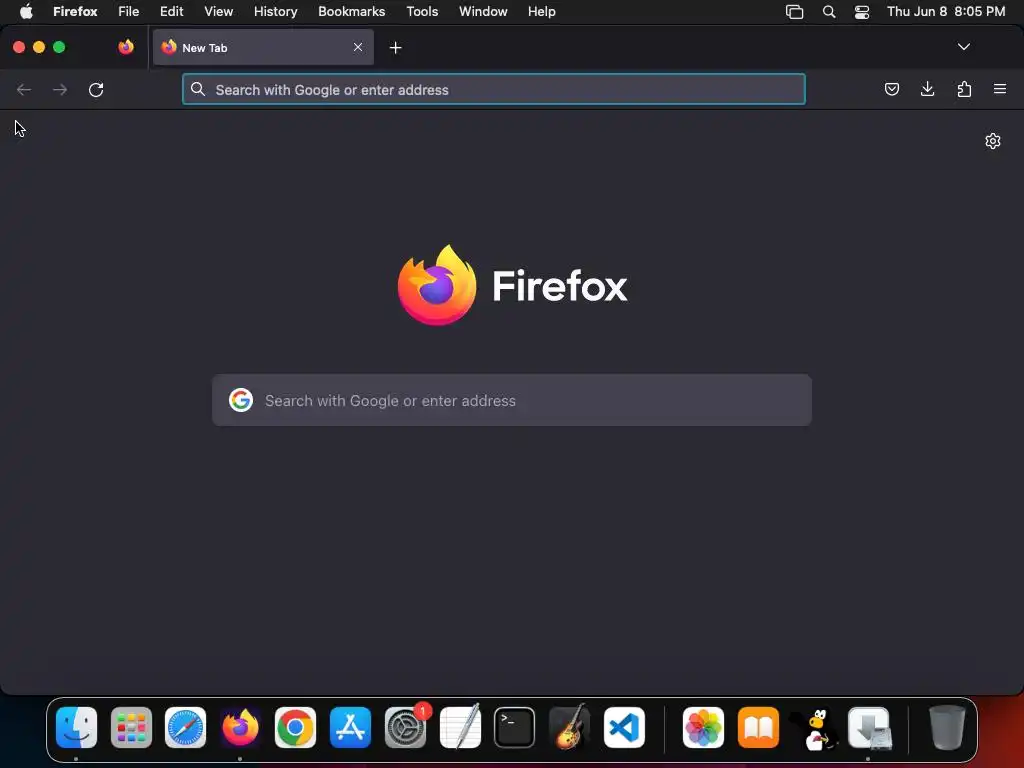Click the Firefox View pinned tab icon
The width and height of the screenshot is (1024, 768).
(126, 47)
